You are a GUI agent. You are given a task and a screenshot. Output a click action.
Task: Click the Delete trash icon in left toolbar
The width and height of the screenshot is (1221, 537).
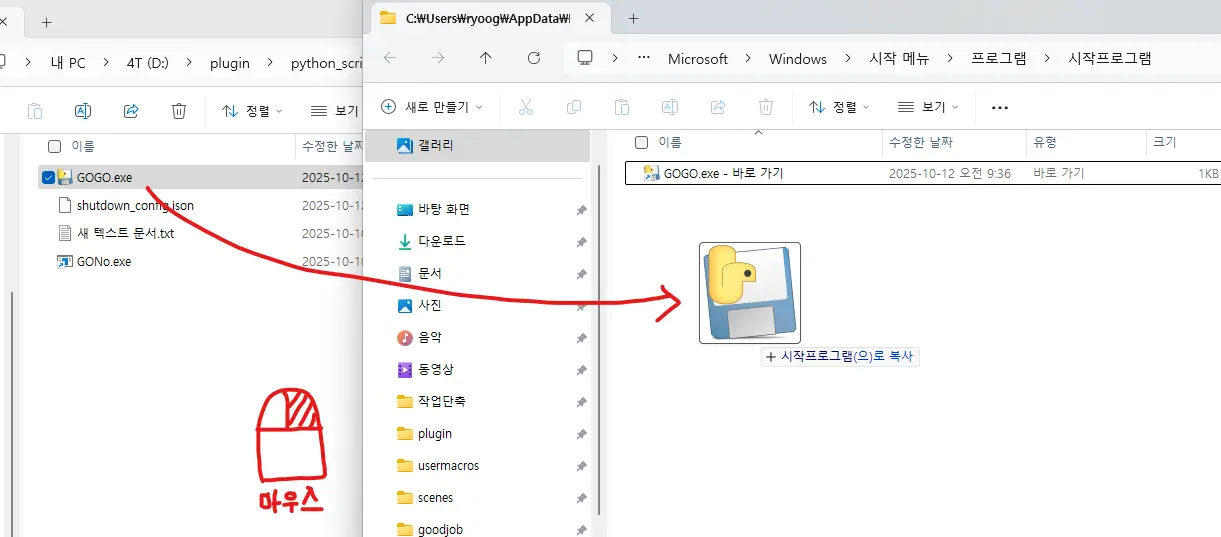[x=179, y=111]
